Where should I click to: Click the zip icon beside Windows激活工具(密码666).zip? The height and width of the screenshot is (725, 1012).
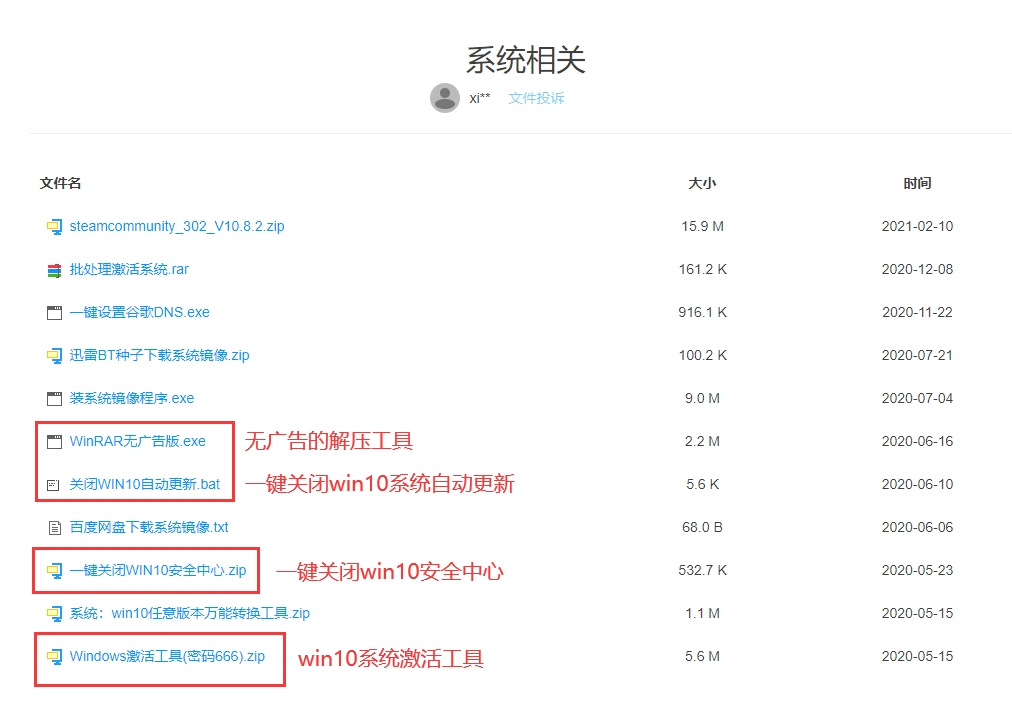click(54, 657)
